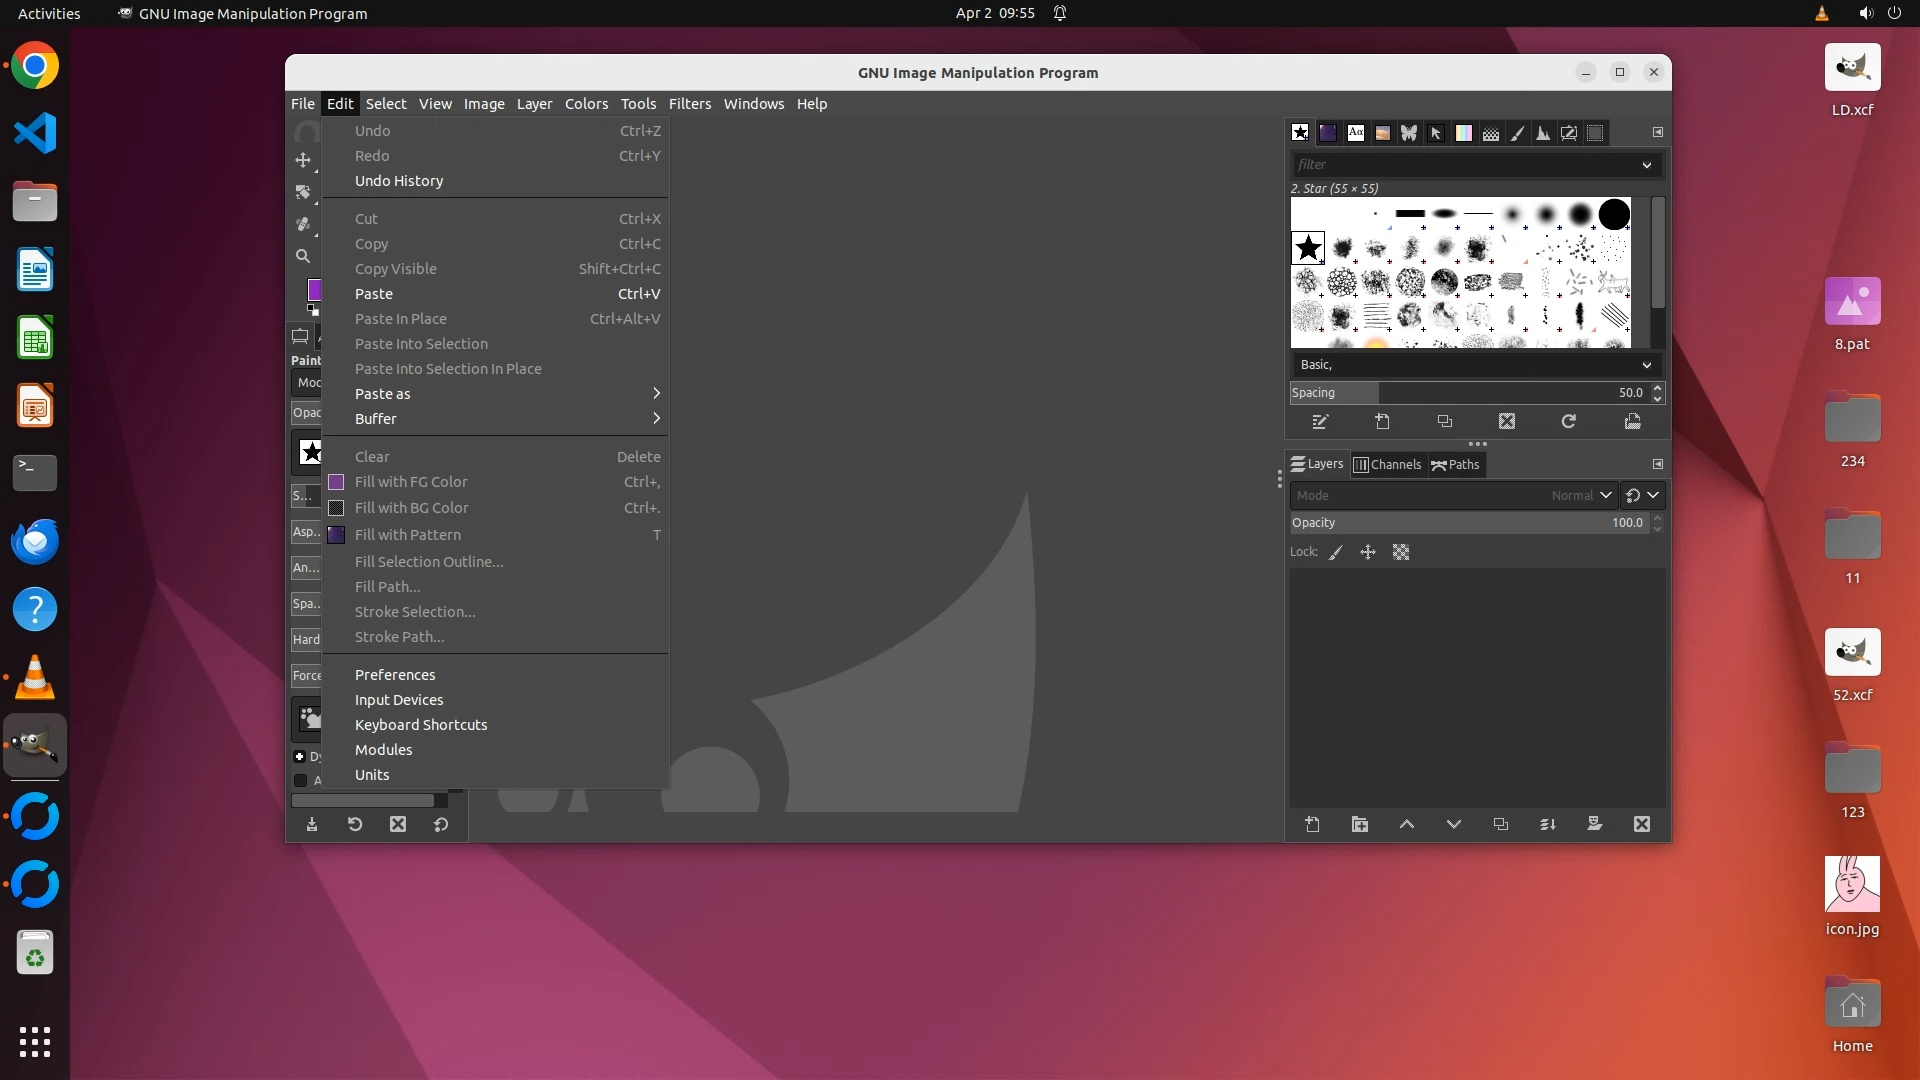Viewport: 1920px width, 1080px height.
Task: Open the Gradients tab icon
Action: 1463,133
